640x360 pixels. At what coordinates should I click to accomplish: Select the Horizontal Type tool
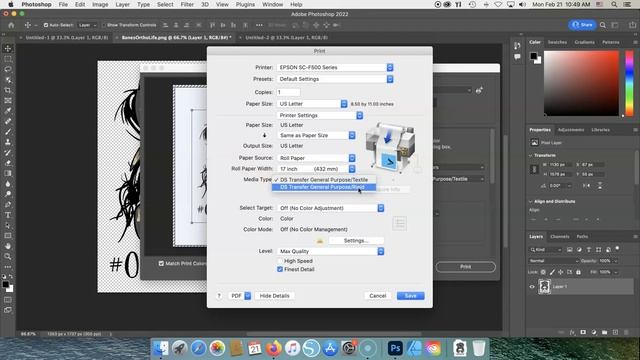[x=8, y=215]
